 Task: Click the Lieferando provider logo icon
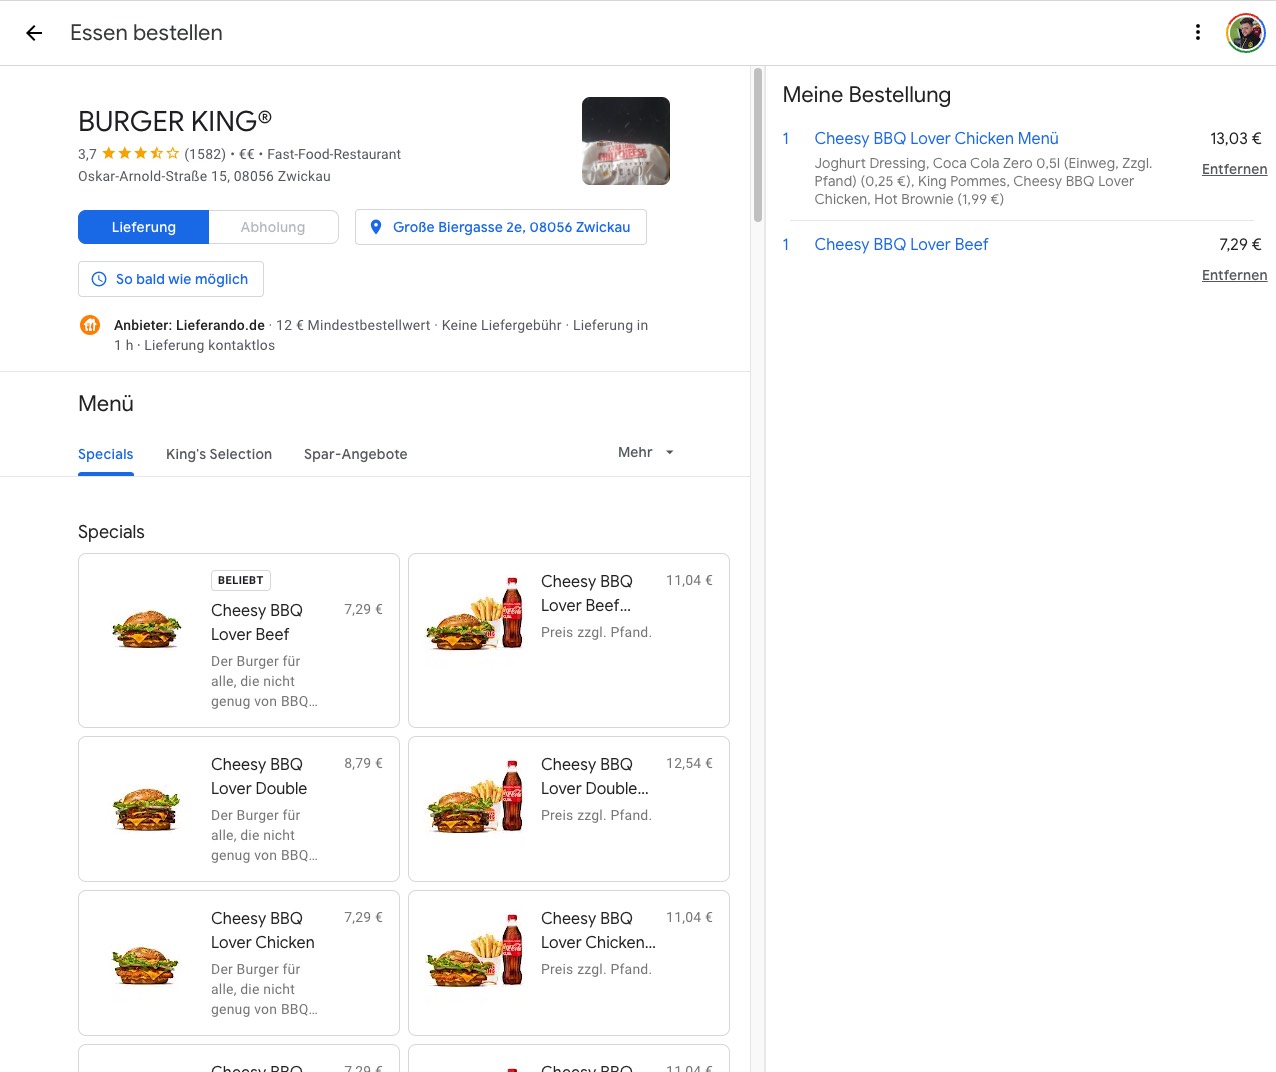pos(90,325)
